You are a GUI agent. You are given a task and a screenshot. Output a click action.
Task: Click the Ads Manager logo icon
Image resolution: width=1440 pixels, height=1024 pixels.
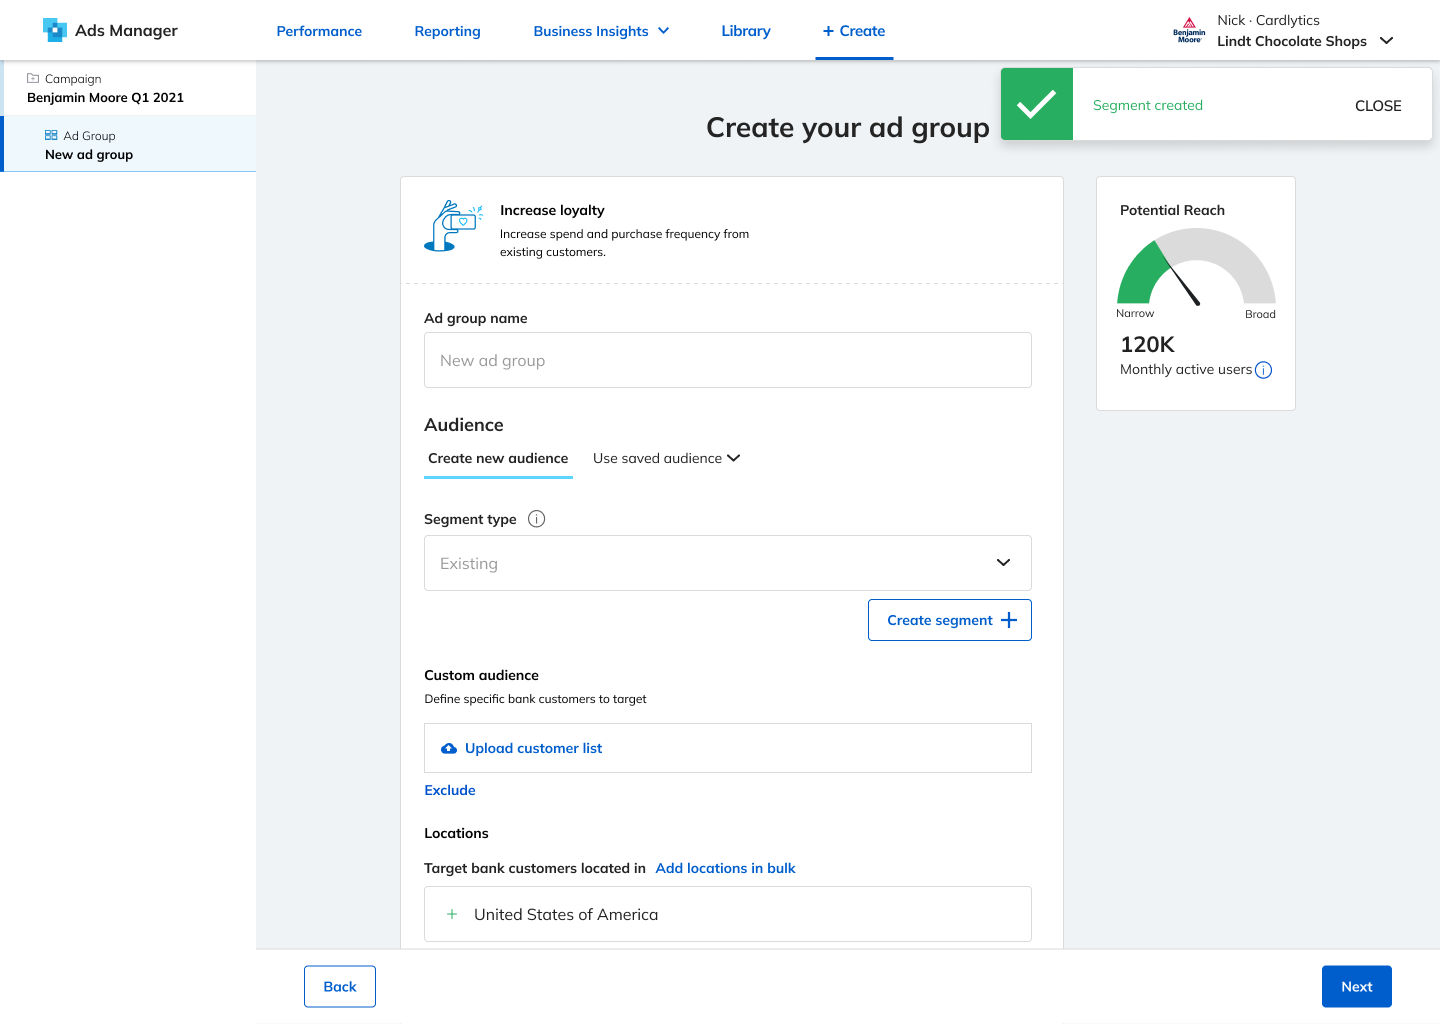pyautogui.click(x=55, y=30)
